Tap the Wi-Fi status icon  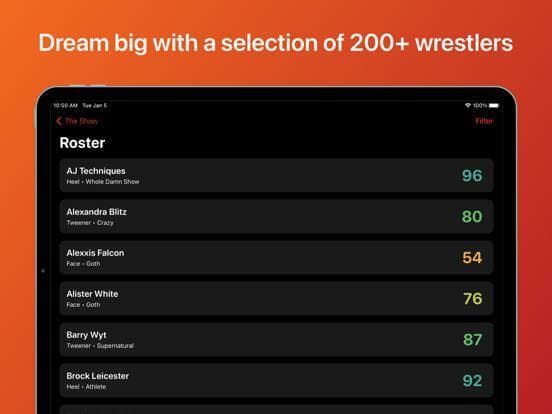tap(468, 105)
